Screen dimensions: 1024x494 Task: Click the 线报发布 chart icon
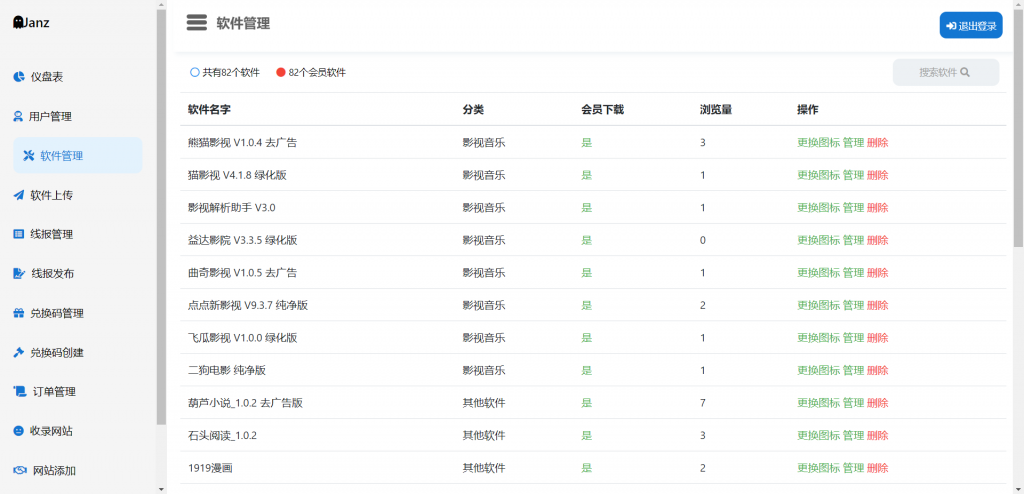[x=20, y=274]
